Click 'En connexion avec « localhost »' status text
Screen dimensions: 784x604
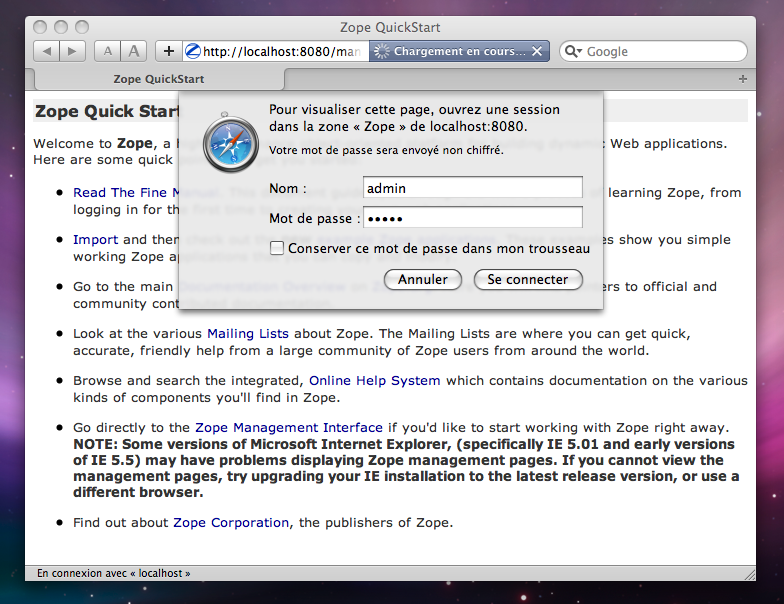point(114,573)
